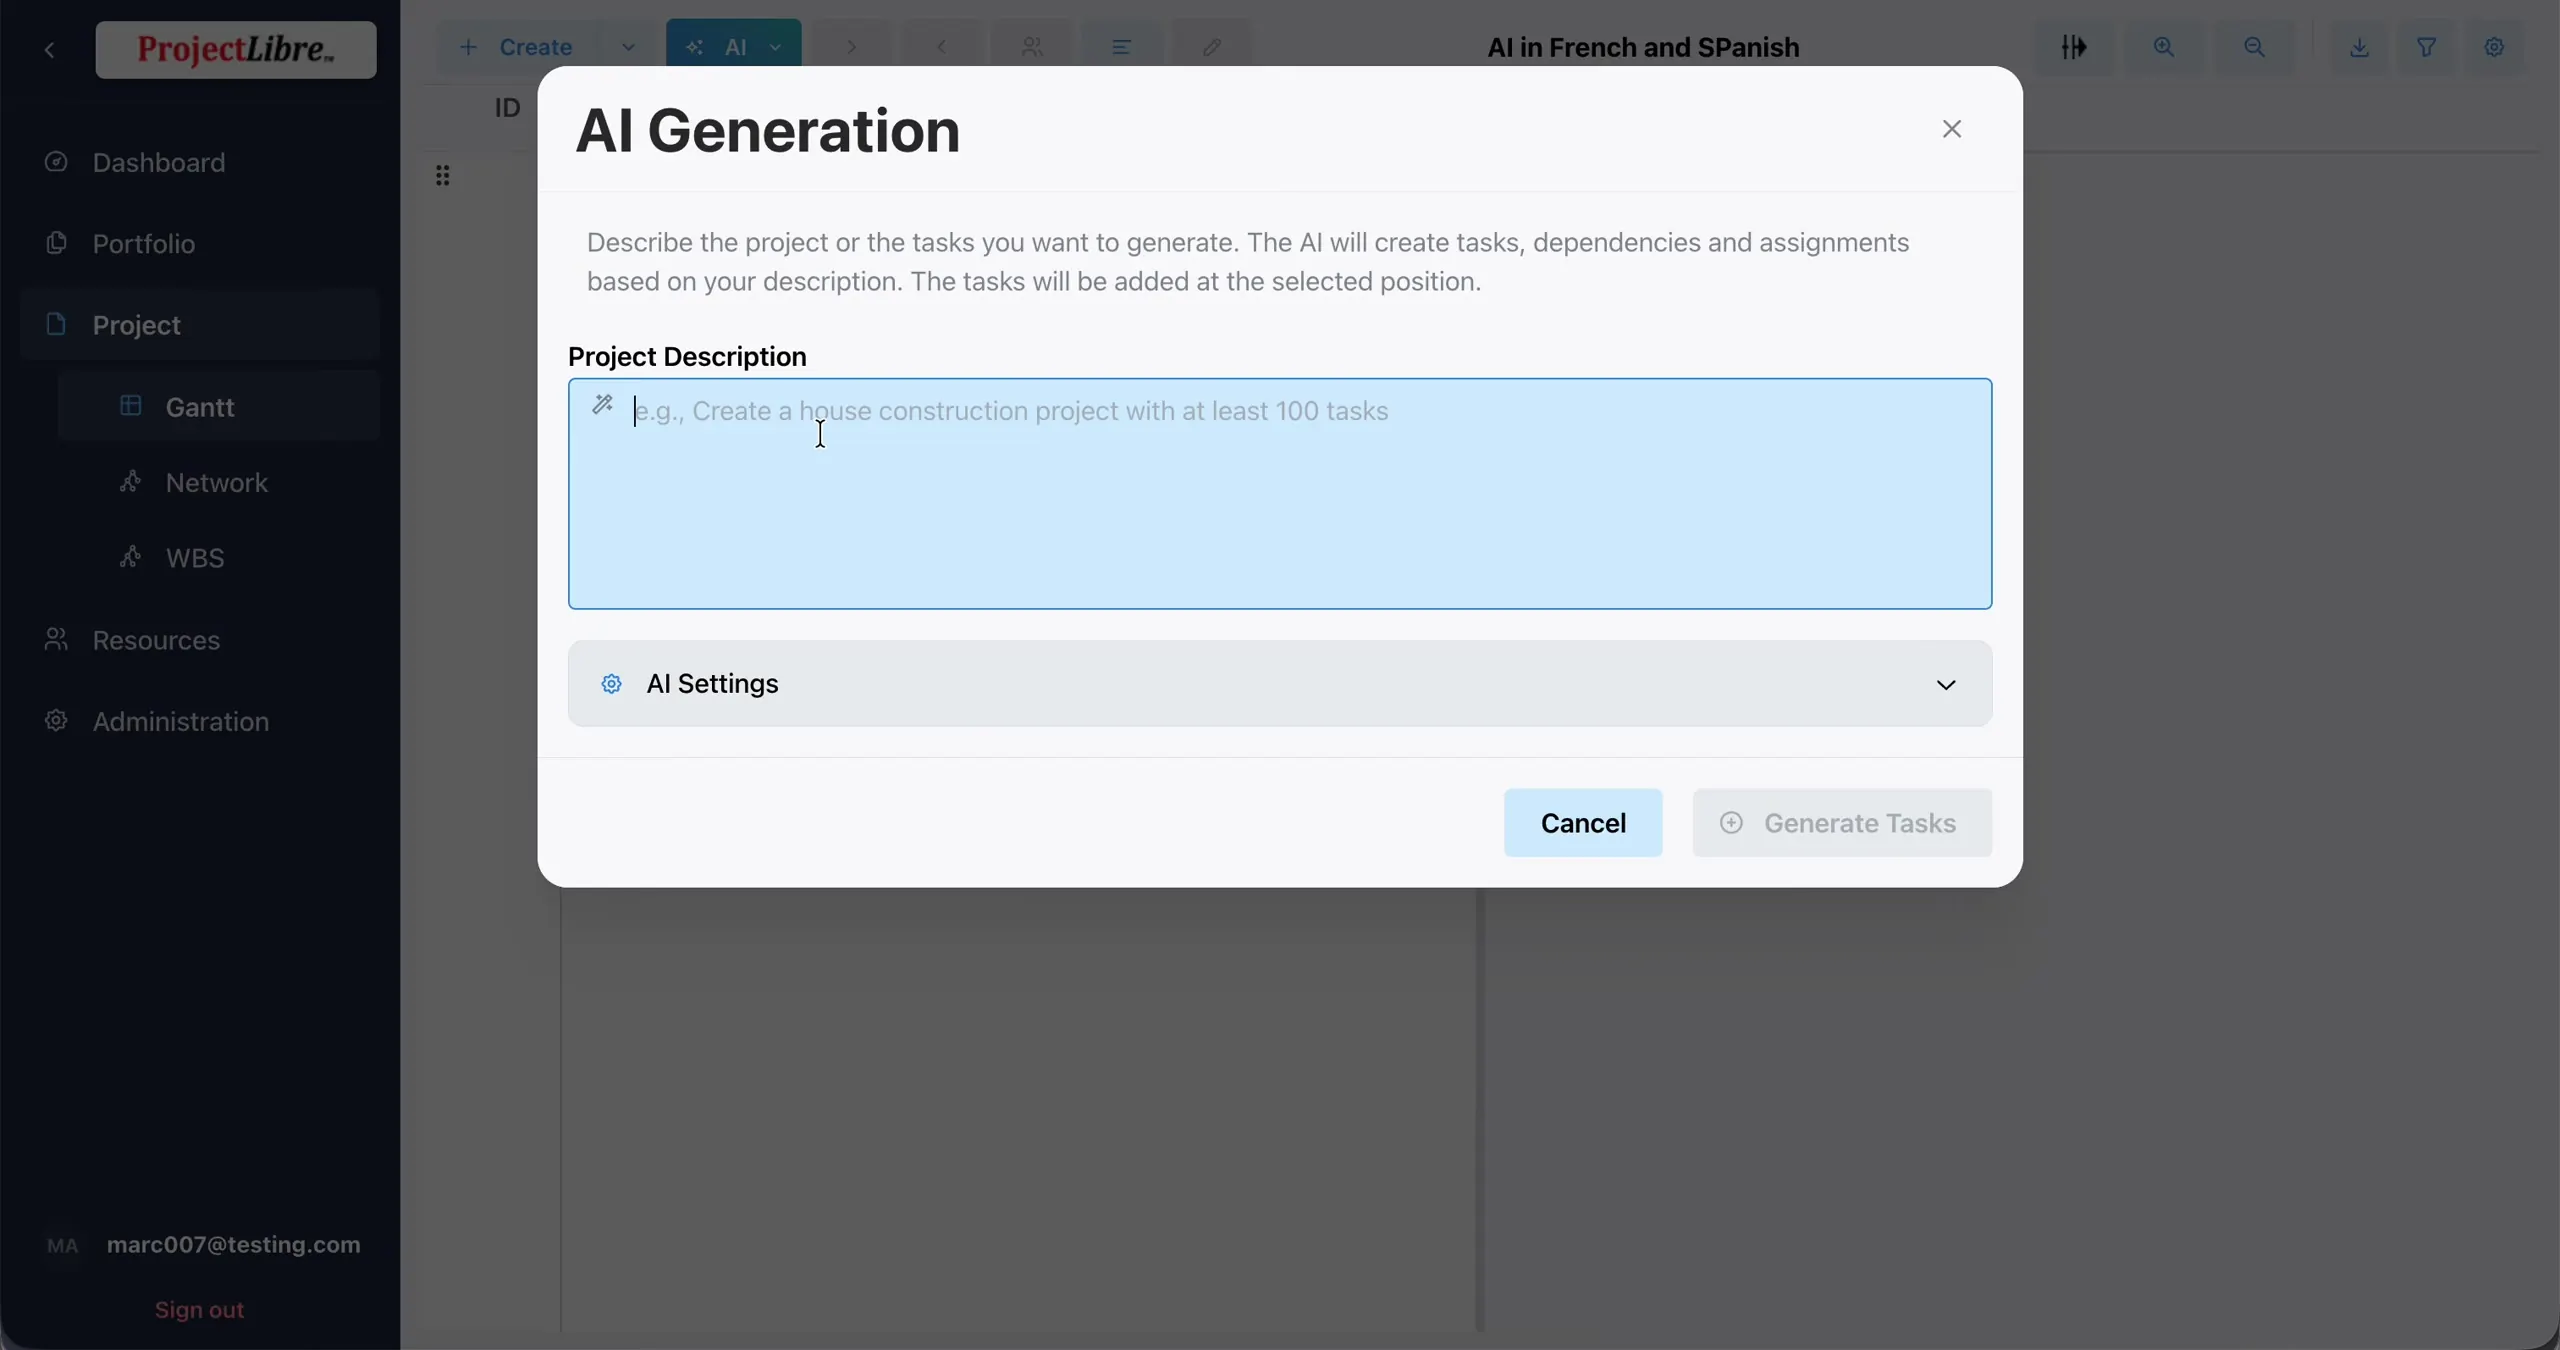
Task: Open the Resources page
Action: 200,640
